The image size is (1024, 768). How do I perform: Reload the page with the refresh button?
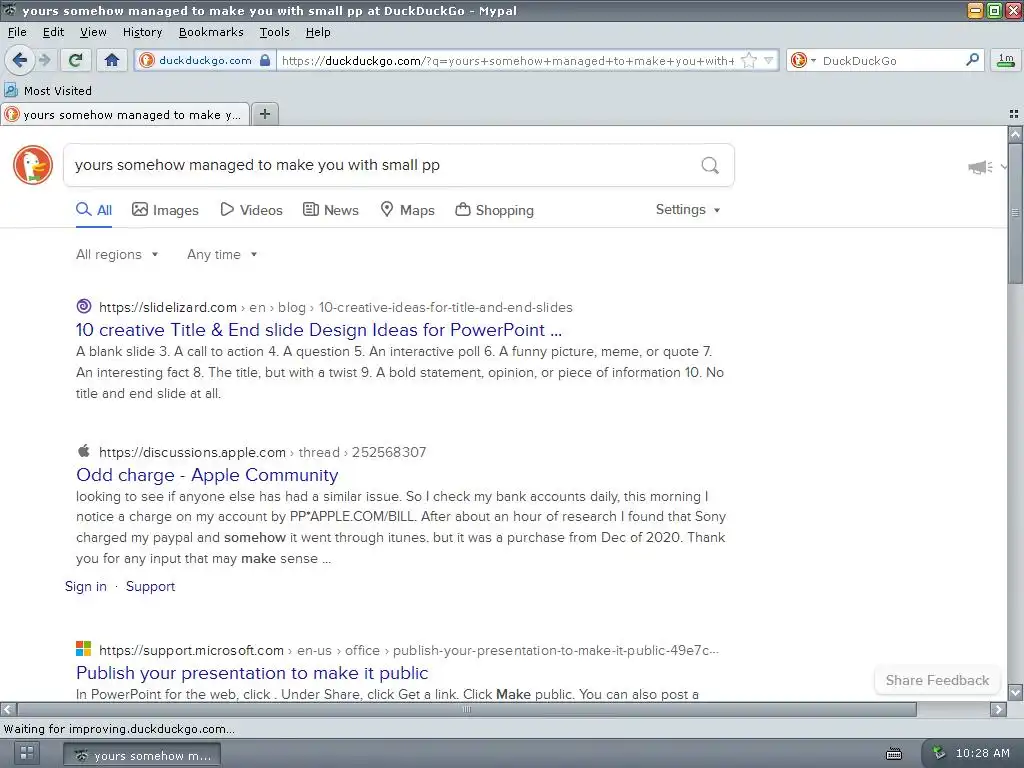pos(75,60)
